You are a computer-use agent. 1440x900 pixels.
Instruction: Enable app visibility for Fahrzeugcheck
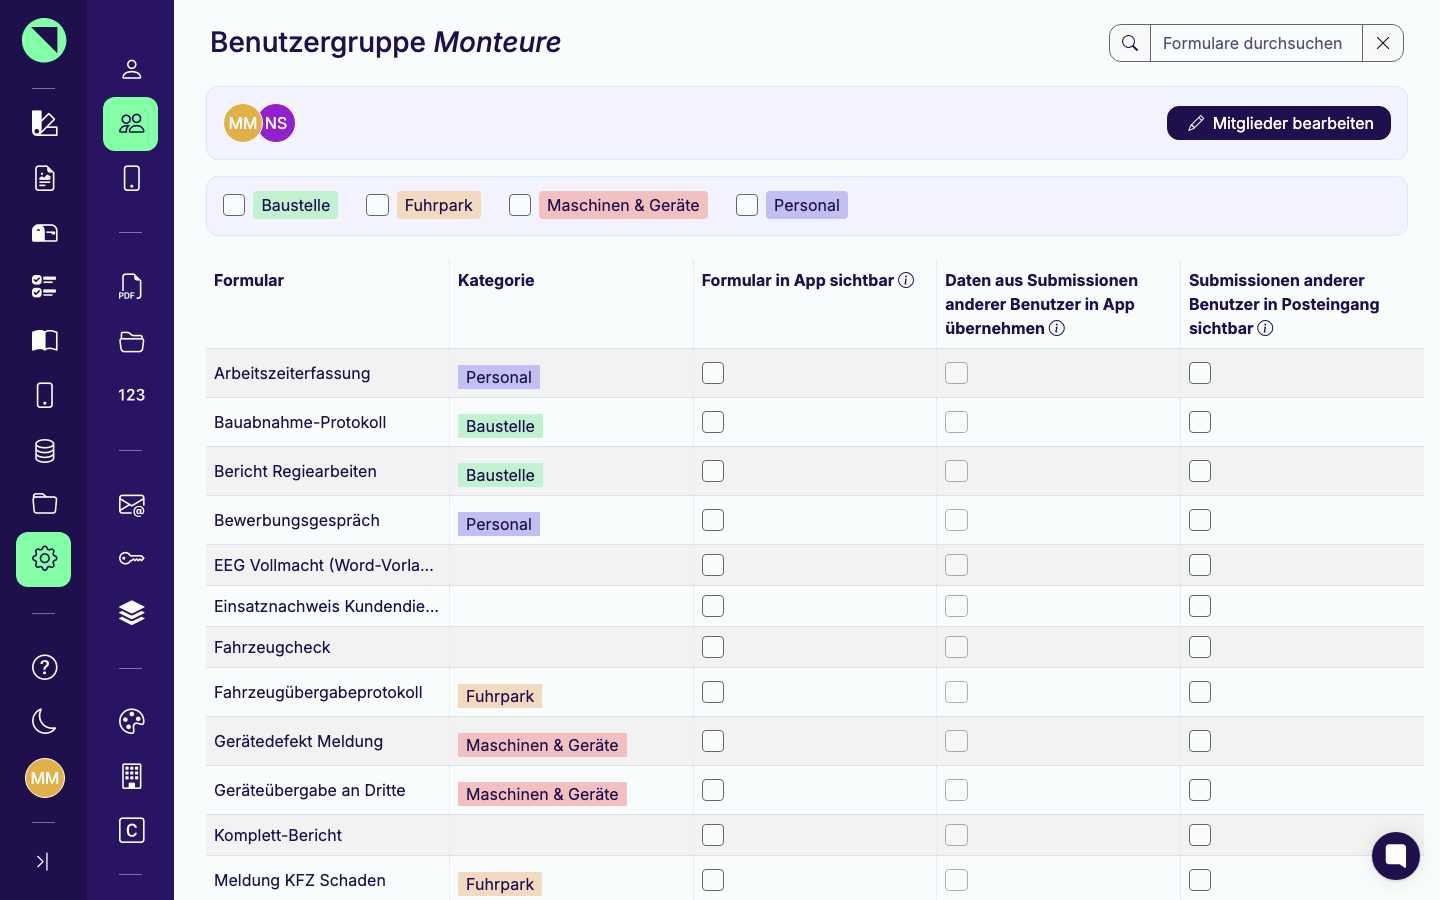click(x=713, y=647)
